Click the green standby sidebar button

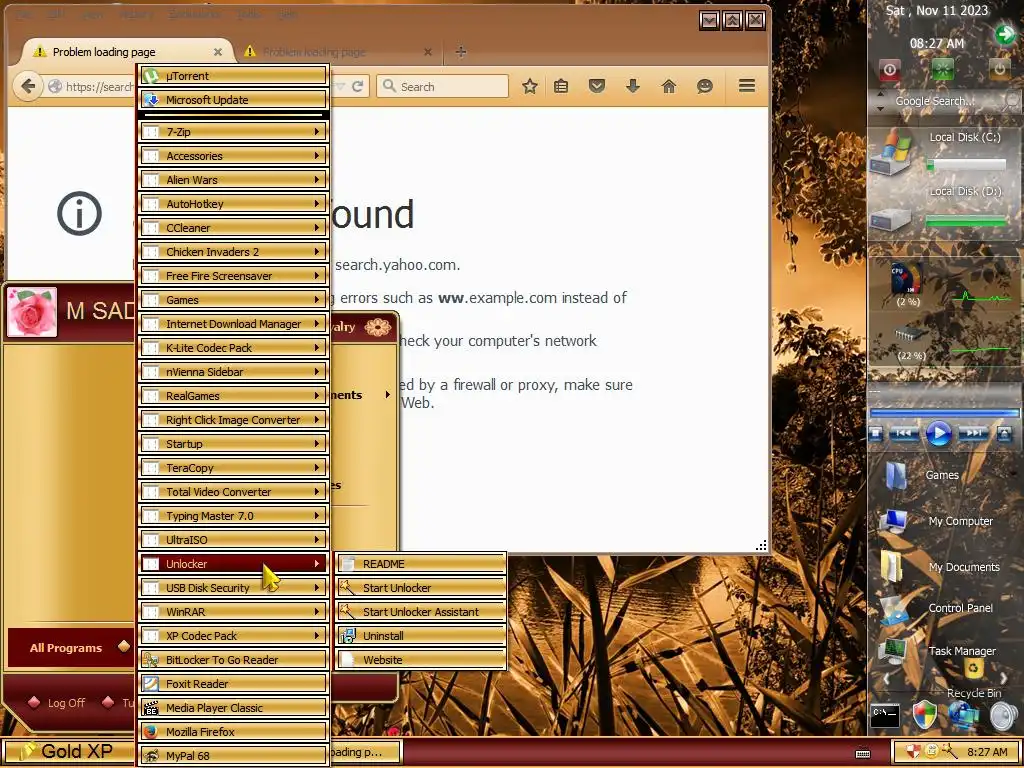(942, 69)
